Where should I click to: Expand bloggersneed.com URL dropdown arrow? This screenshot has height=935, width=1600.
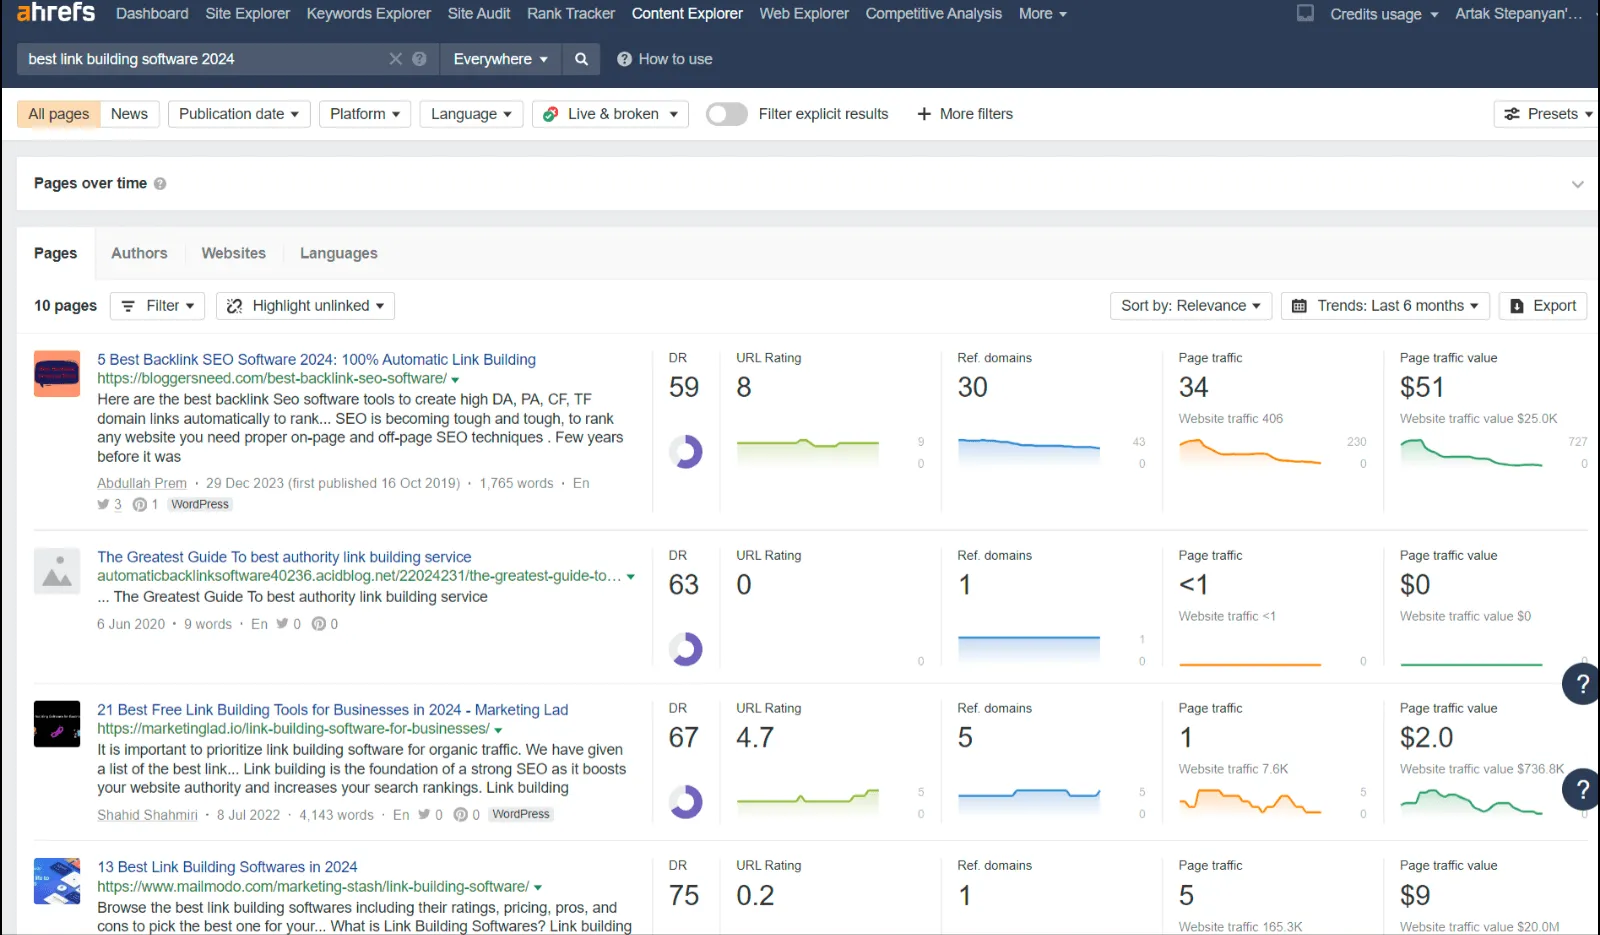(455, 380)
